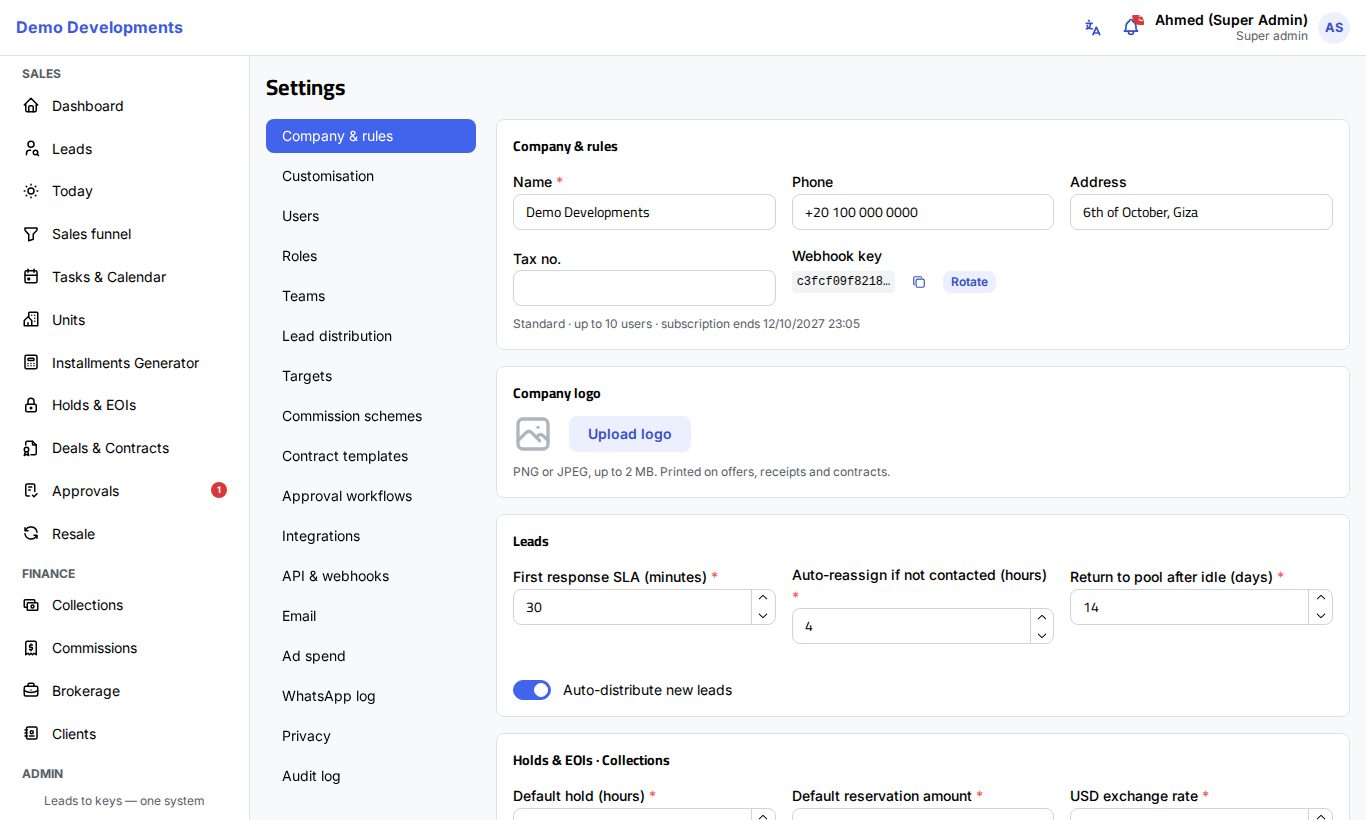Viewport: 1366px width, 820px height.
Task: Open the Audit log tab
Action: [x=371, y=776]
